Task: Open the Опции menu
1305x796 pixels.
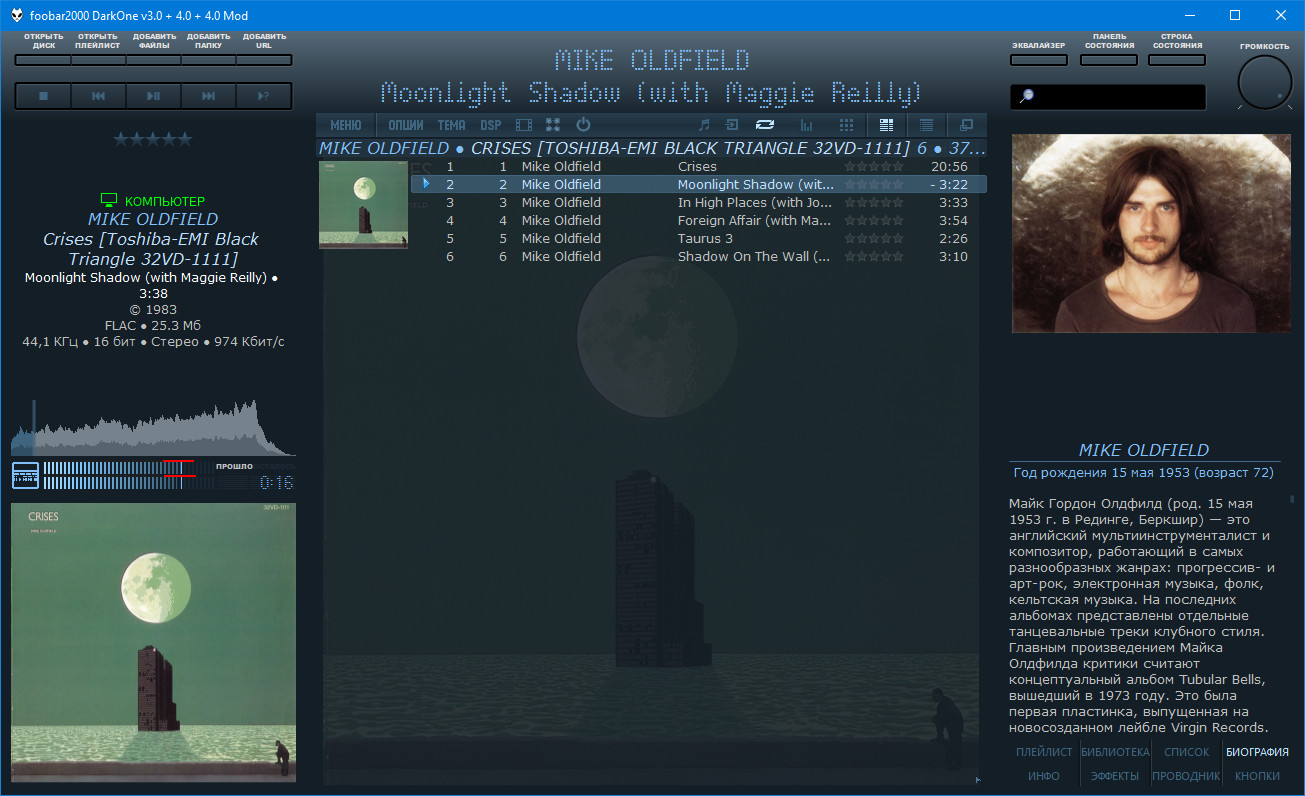Action: [405, 125]
